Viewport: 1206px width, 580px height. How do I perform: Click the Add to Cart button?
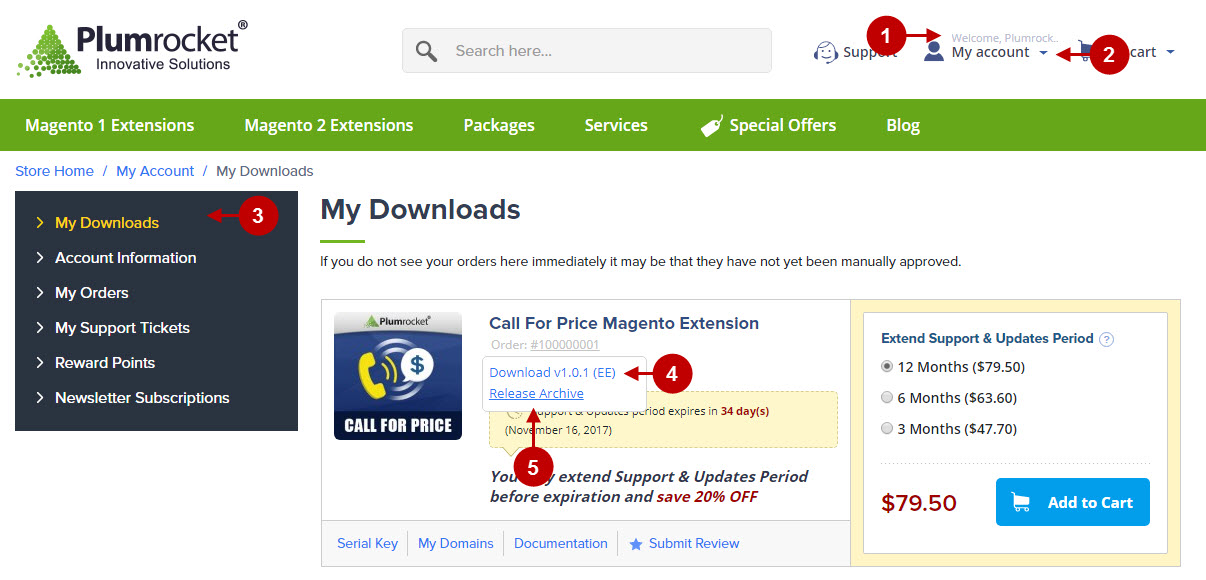(x=1072, y=502)
